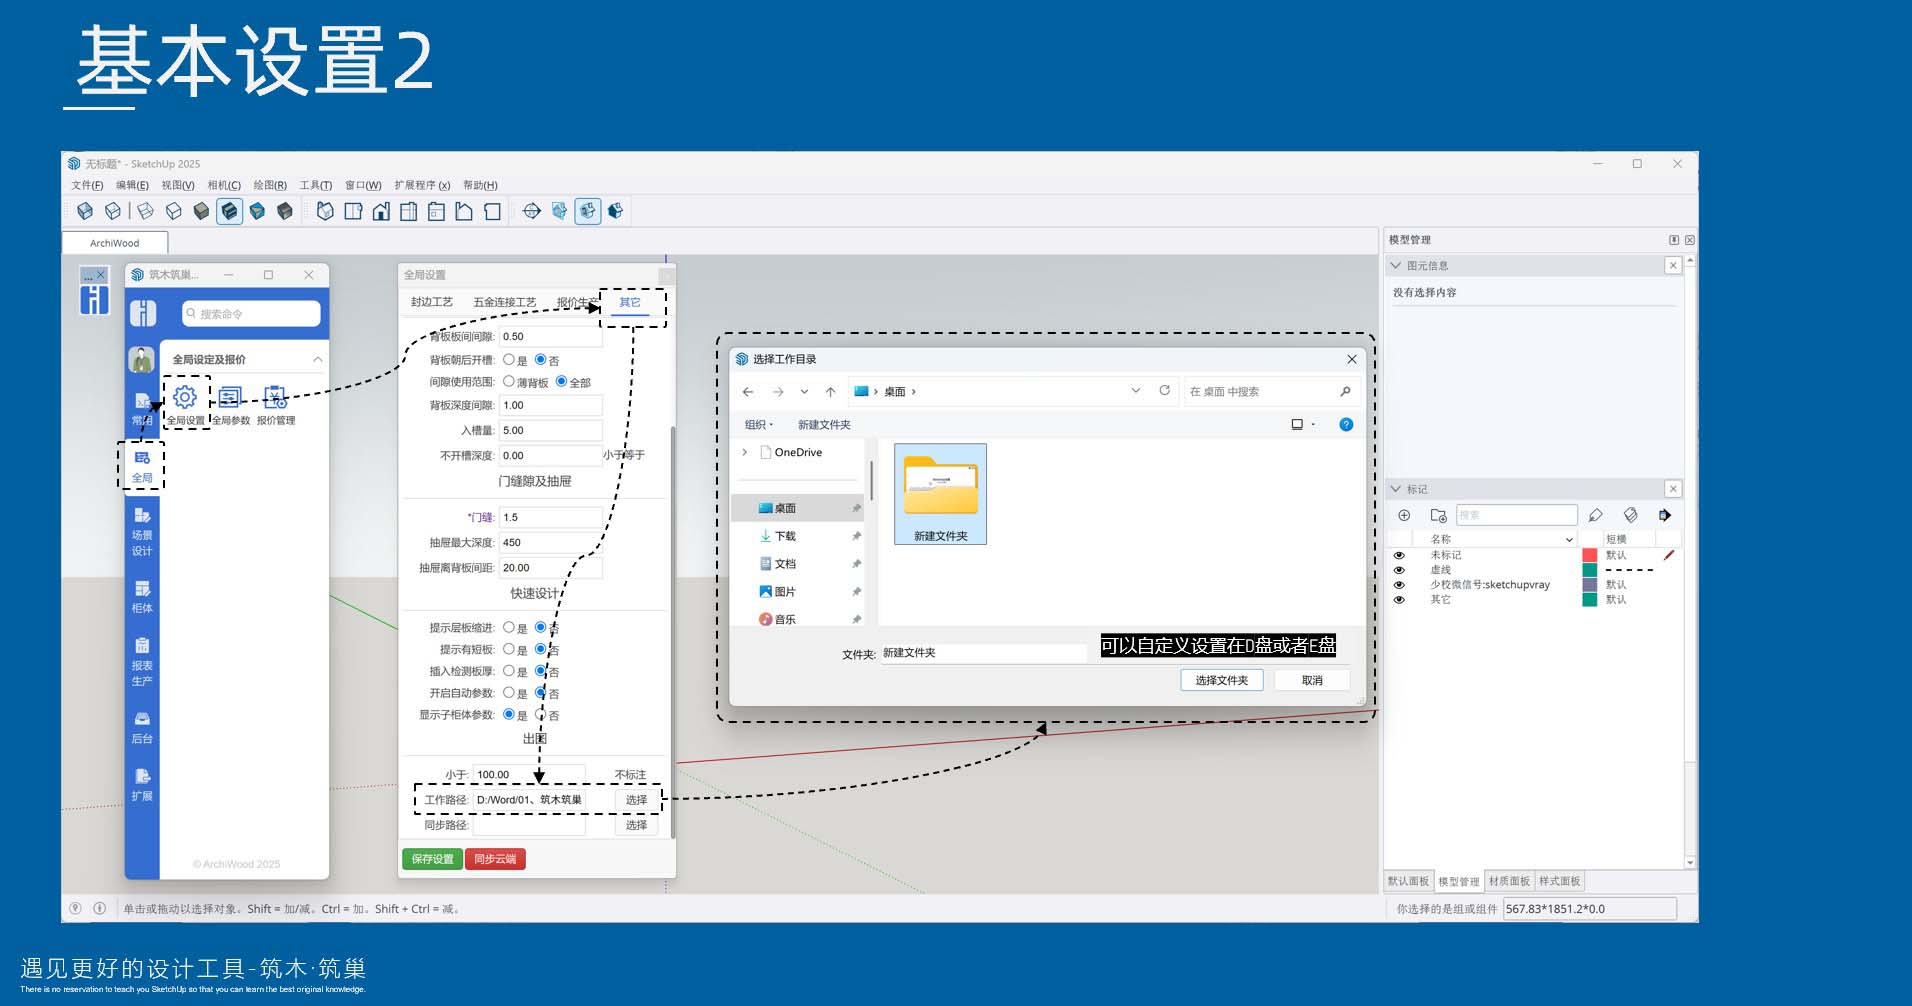Click the add tag folder icon
The image size is (1912, 1006).
point(1438,515)
